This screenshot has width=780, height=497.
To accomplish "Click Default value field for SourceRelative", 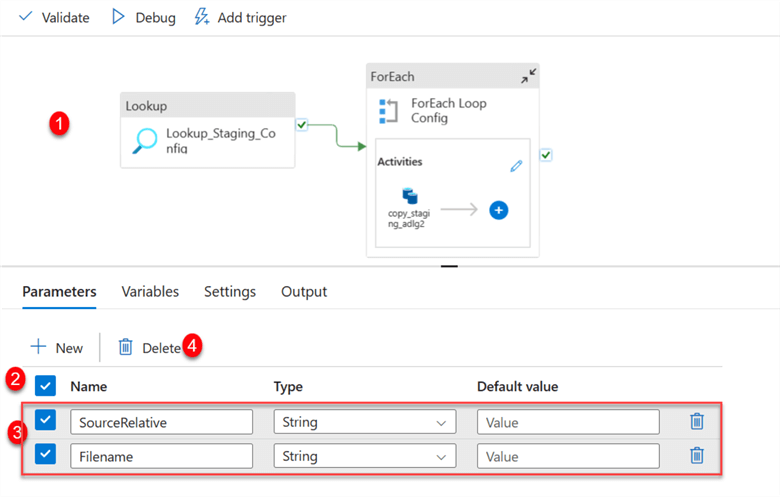I will pyautogui.click(x=568, y=422).
